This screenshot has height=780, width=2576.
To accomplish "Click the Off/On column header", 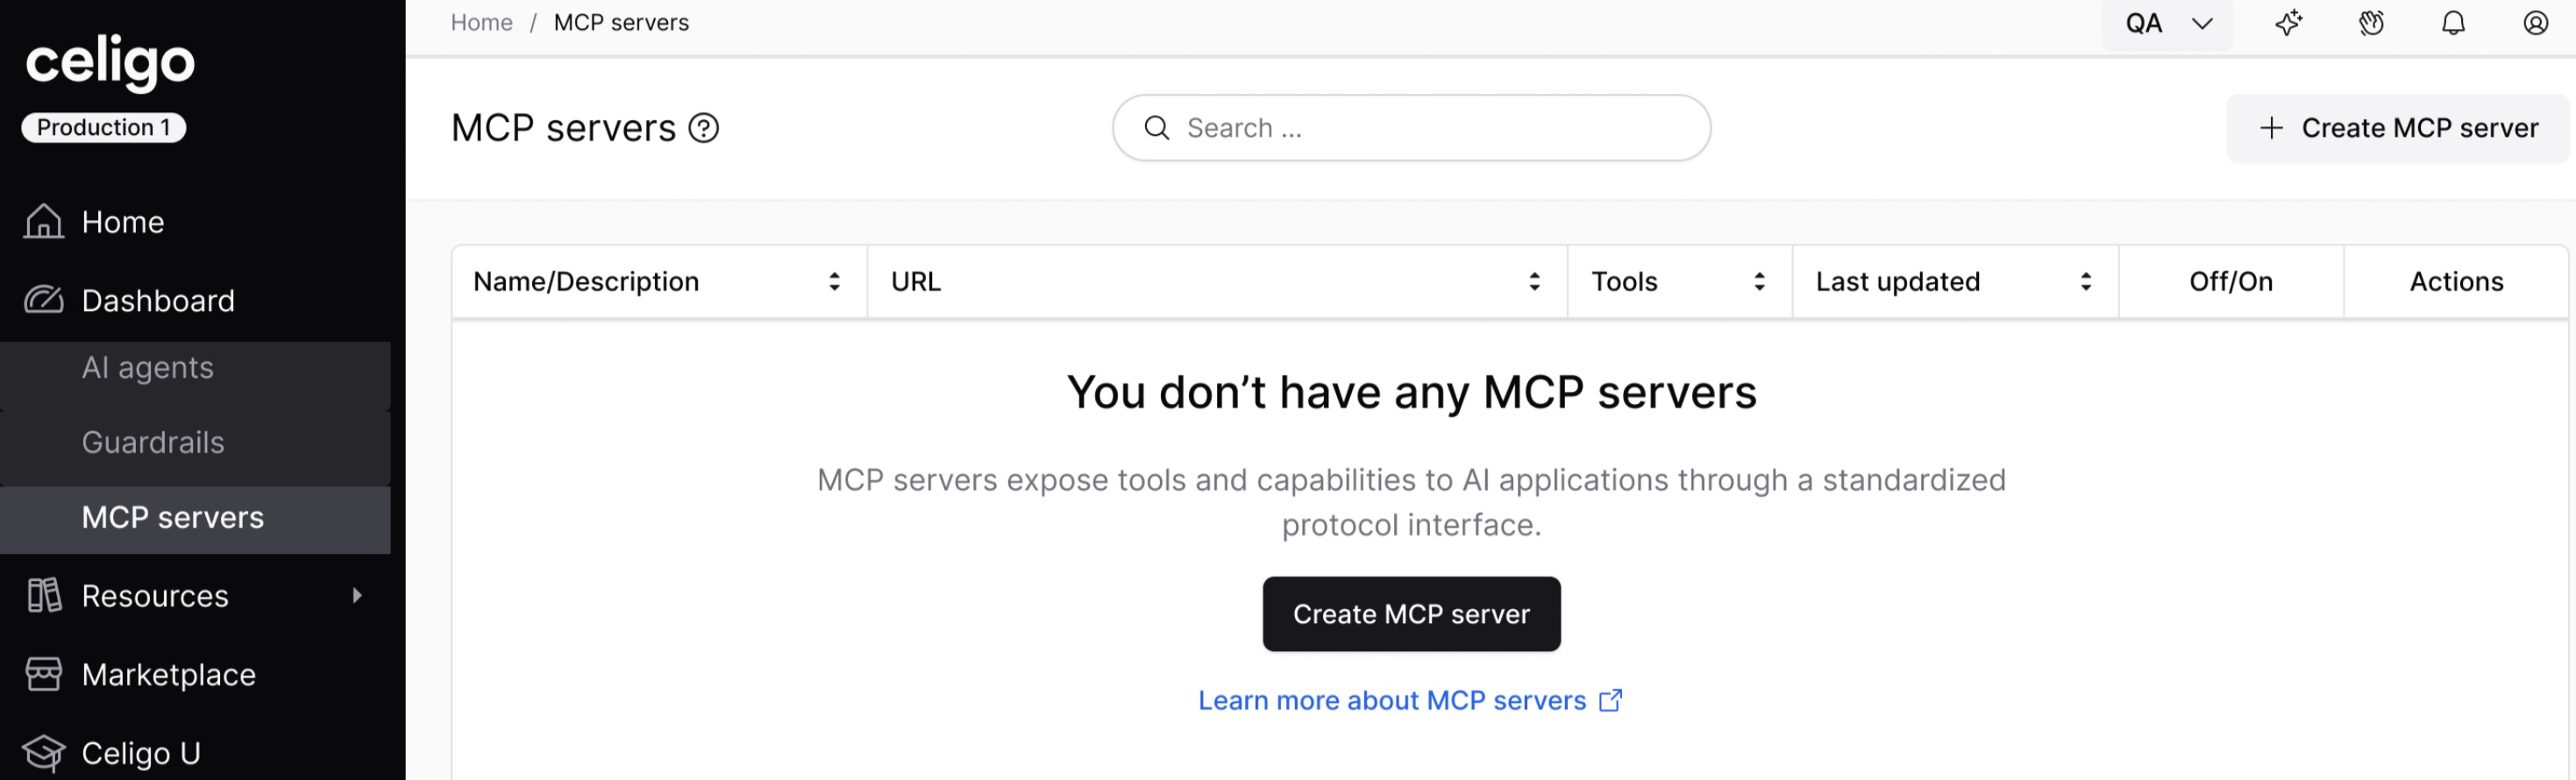I will (x=2231, y=282).
